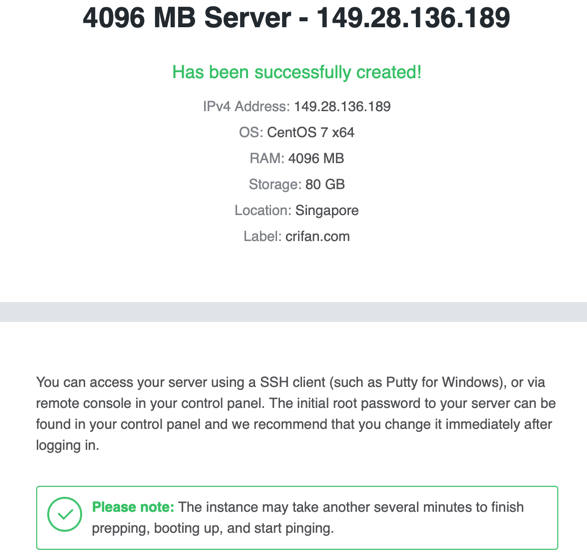Viewport: 587px width, 560px height.
Task: Click the RAM label
Action: point(267,158)
